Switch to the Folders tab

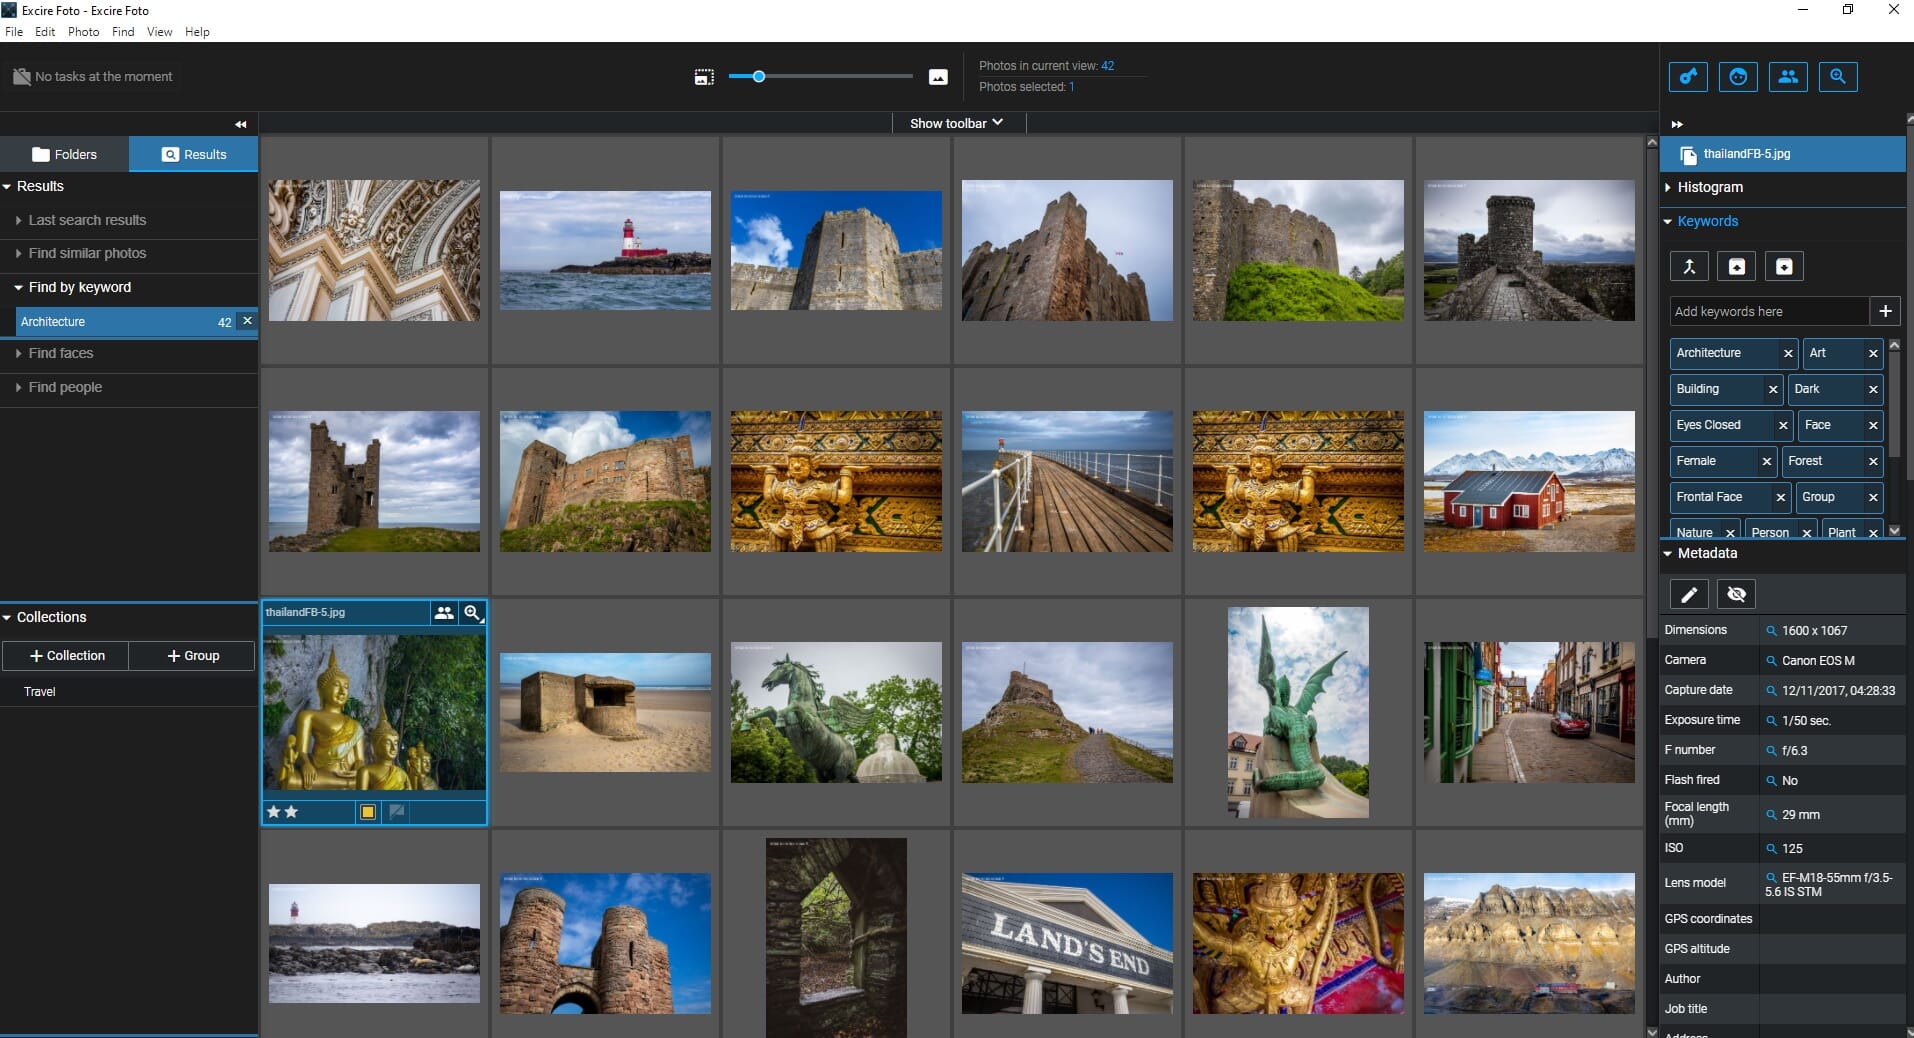[65, 154]
